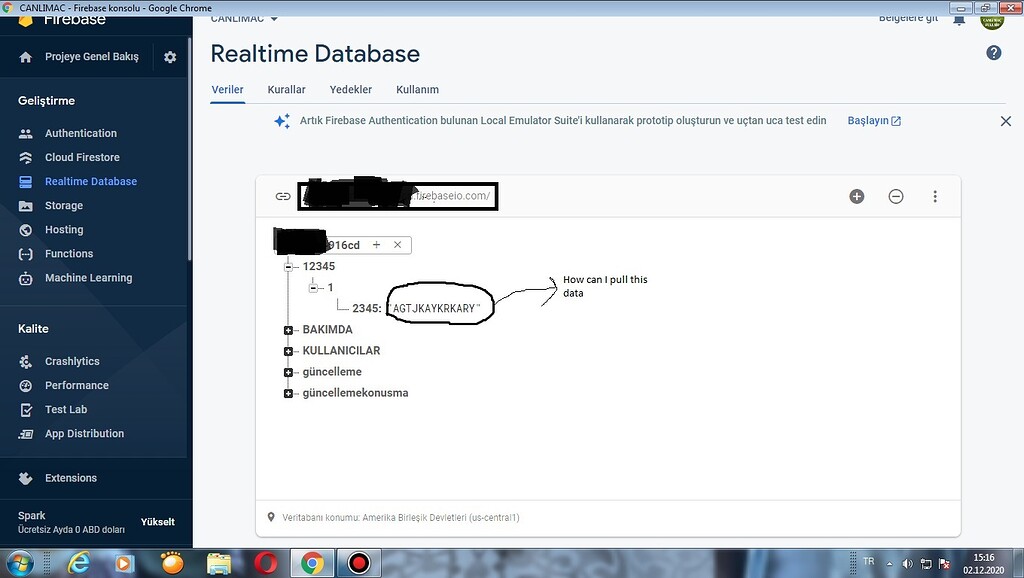Click the Crashlytics icon

click(25, 361)
